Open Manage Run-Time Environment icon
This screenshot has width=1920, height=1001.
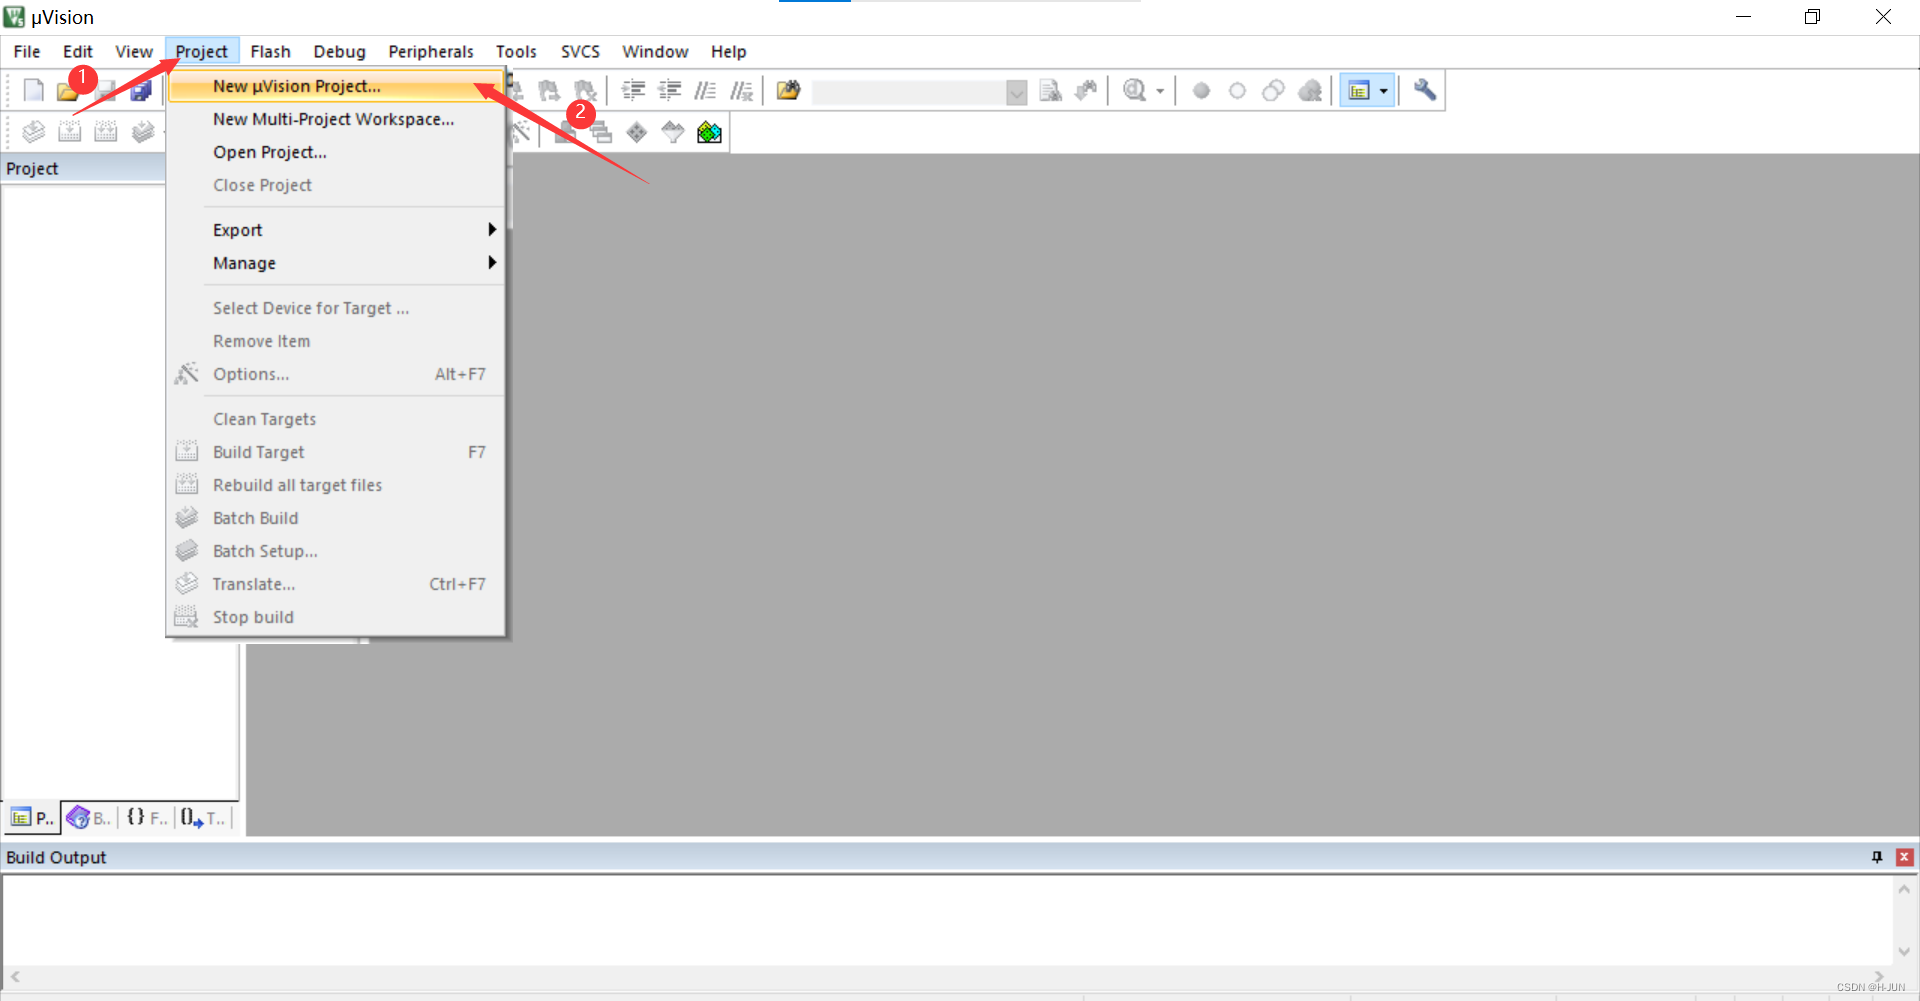[637, 132]
